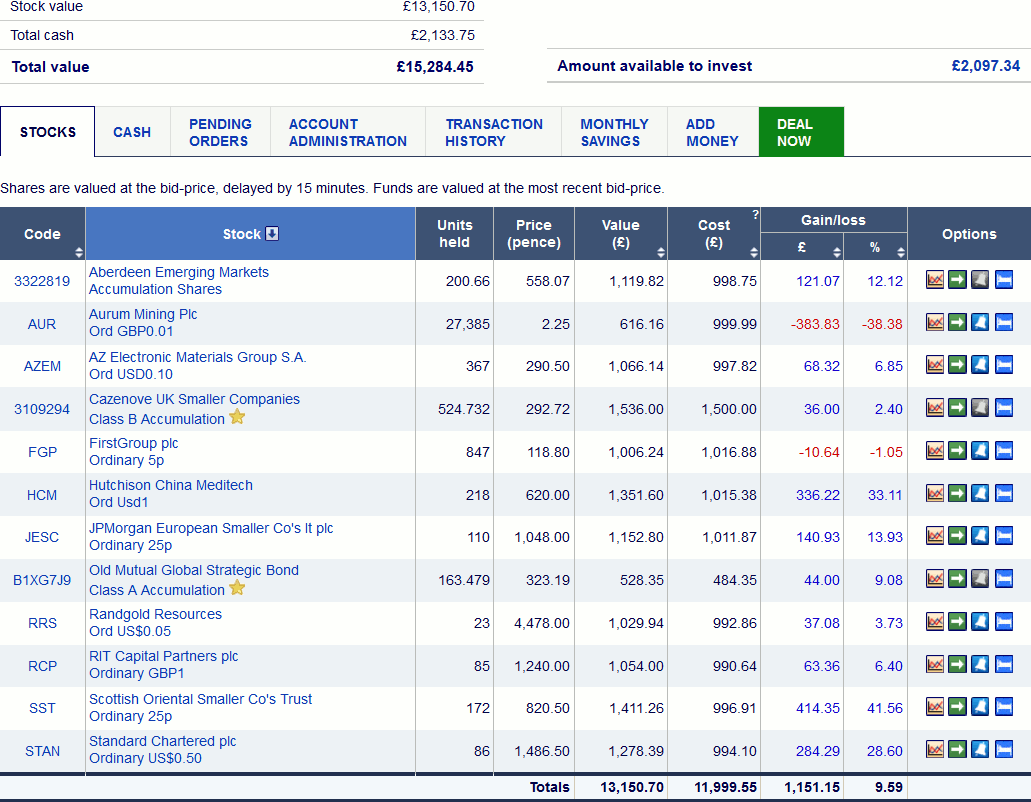1031x802 pixels.
Task: Sort the table by the Code column arrows
Action: click(79, 252)
